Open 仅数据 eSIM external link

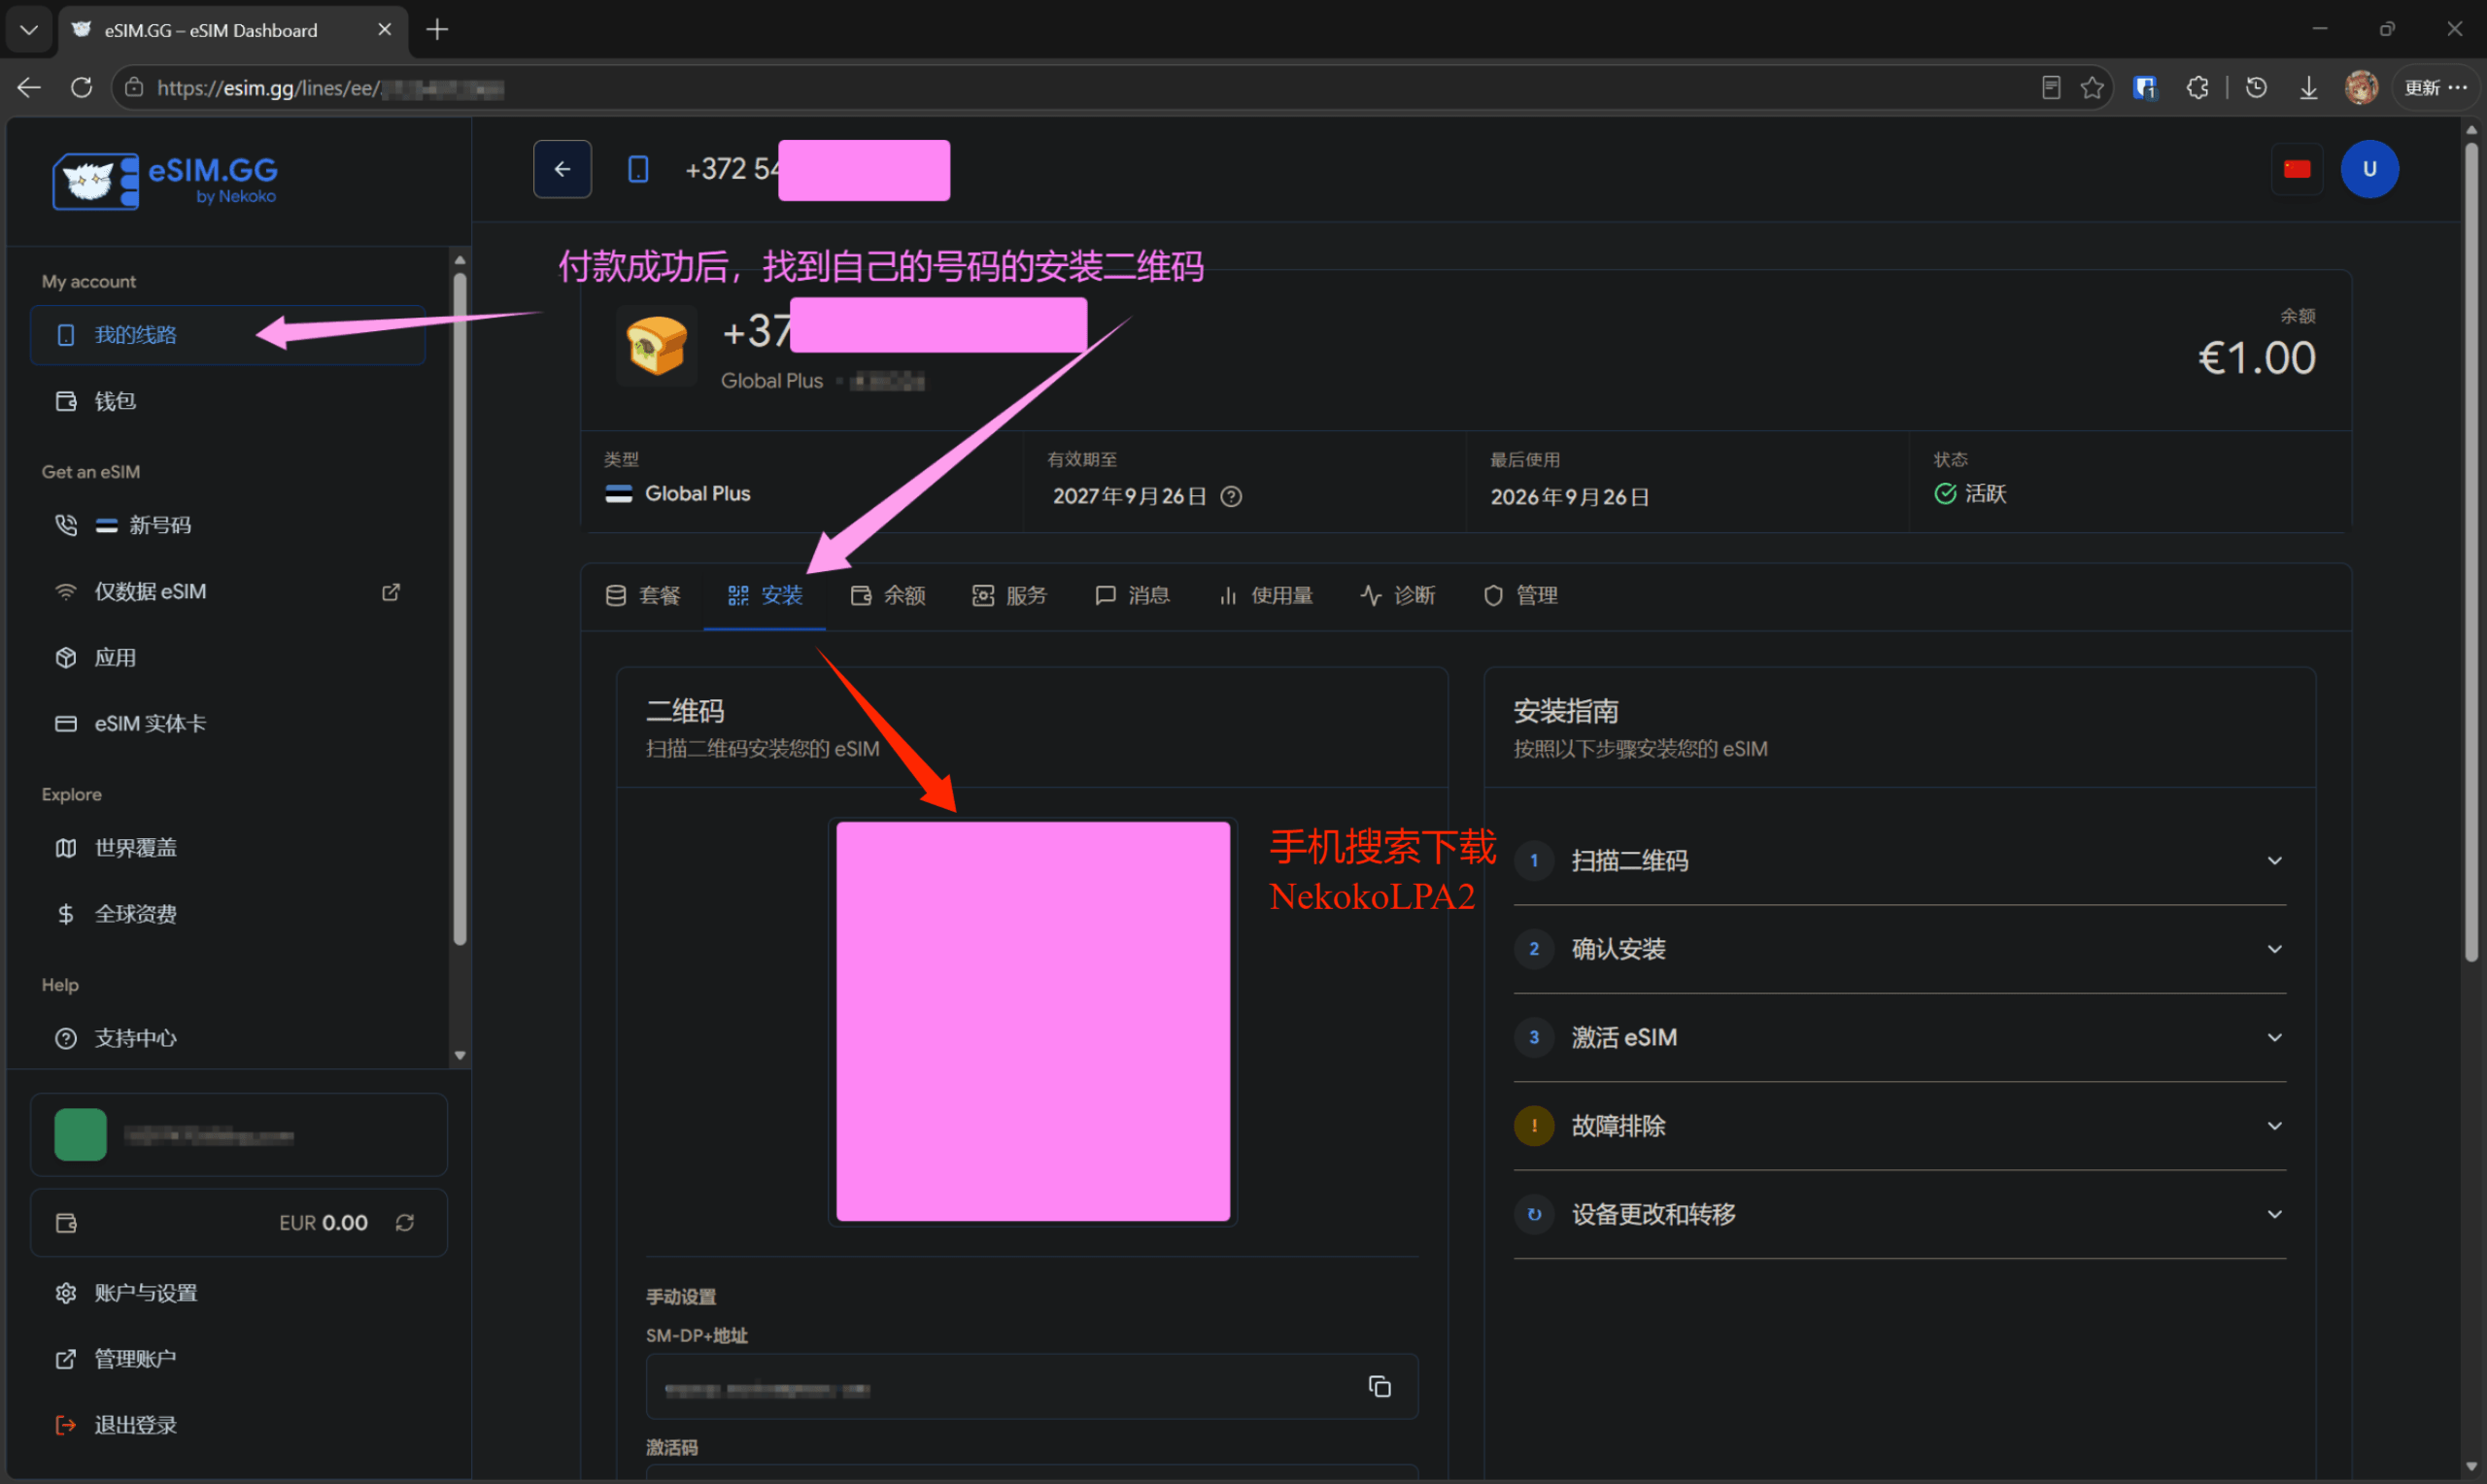[228, 592]
